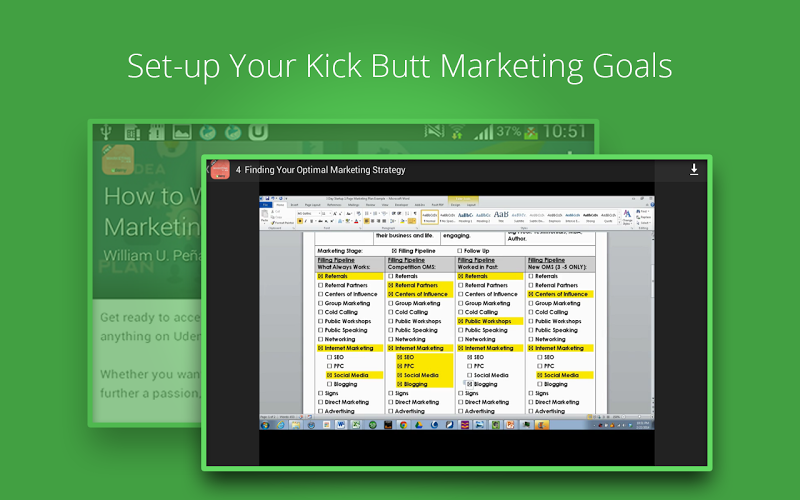
Task: Tap the faded course thumbnail in background card
Action: (x=117, y=159)
